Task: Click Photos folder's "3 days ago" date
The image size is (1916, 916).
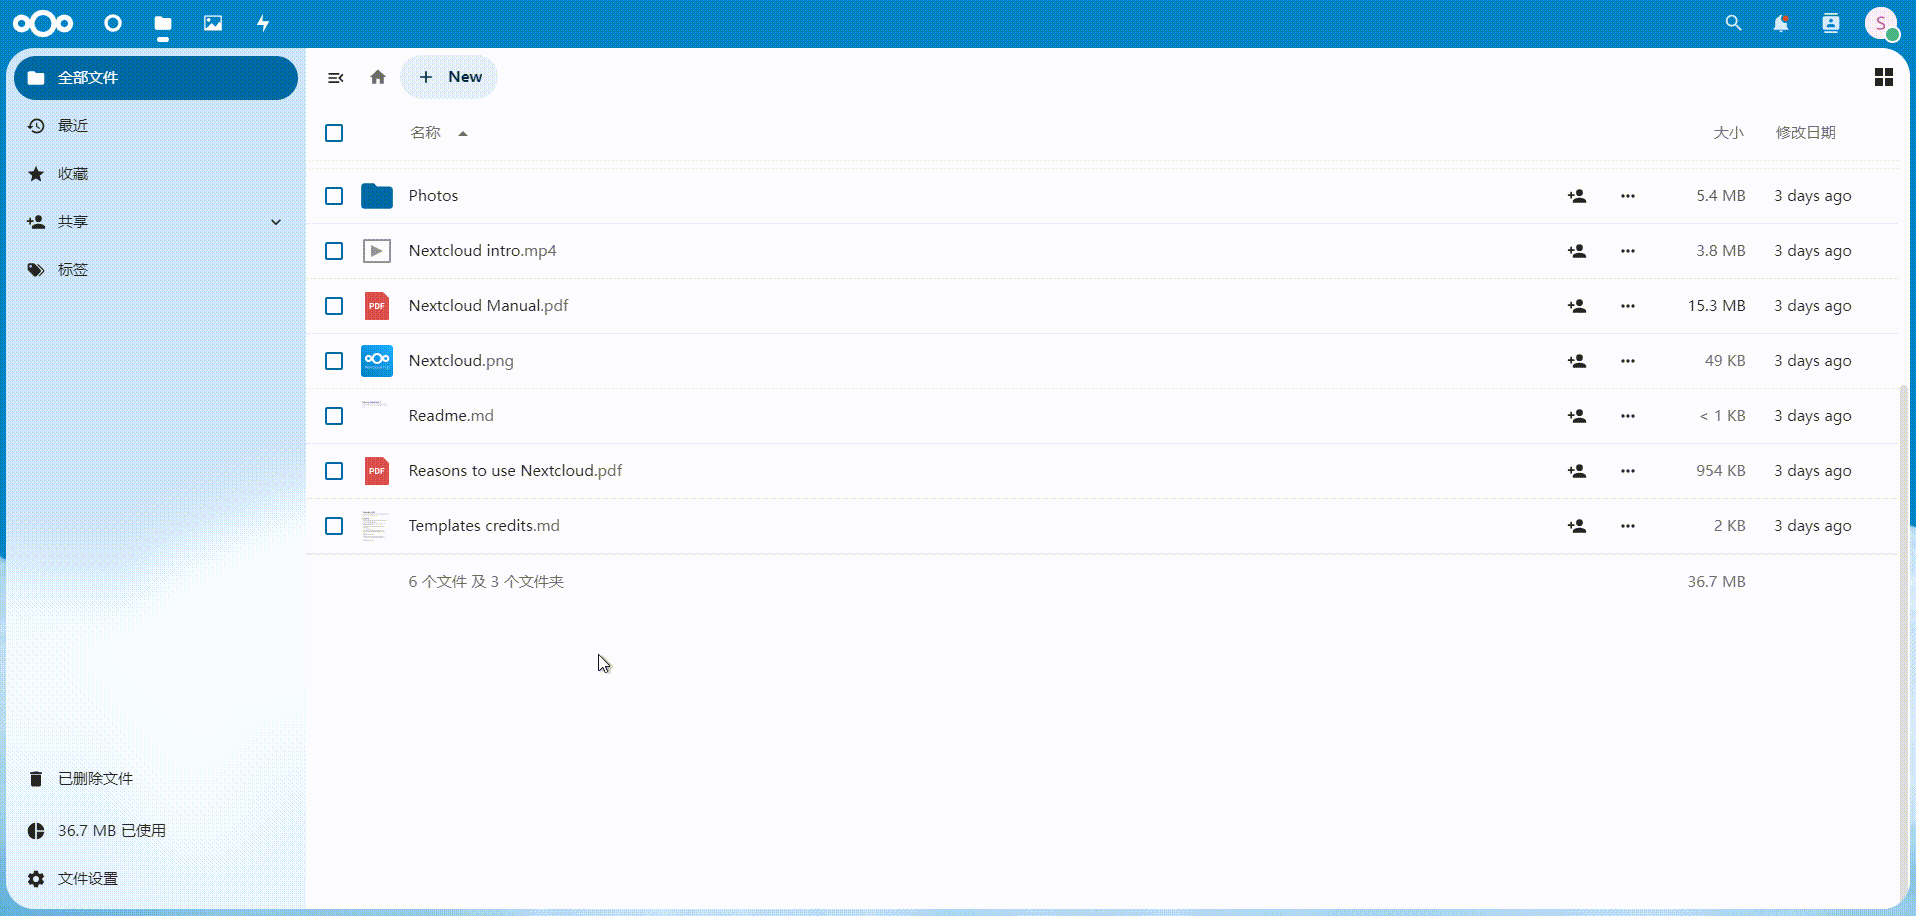Action: [1813, 196]
